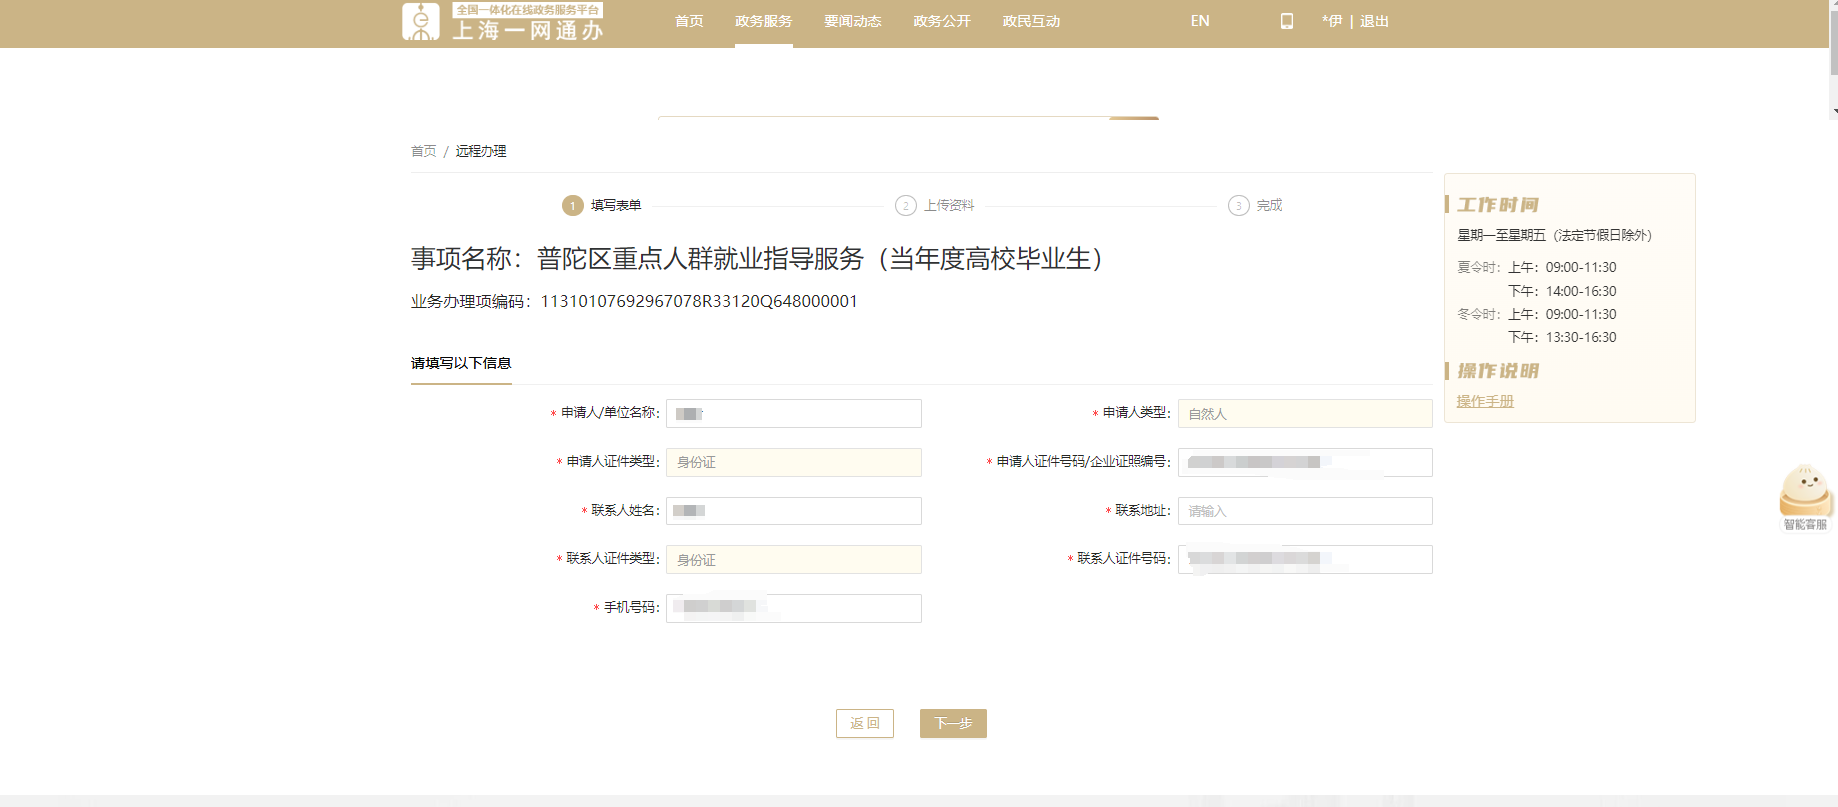Open the 智能客服 assistant mascot
Image resolution: width=1838 pixels, height=807 pixels.
[1804, 492]
